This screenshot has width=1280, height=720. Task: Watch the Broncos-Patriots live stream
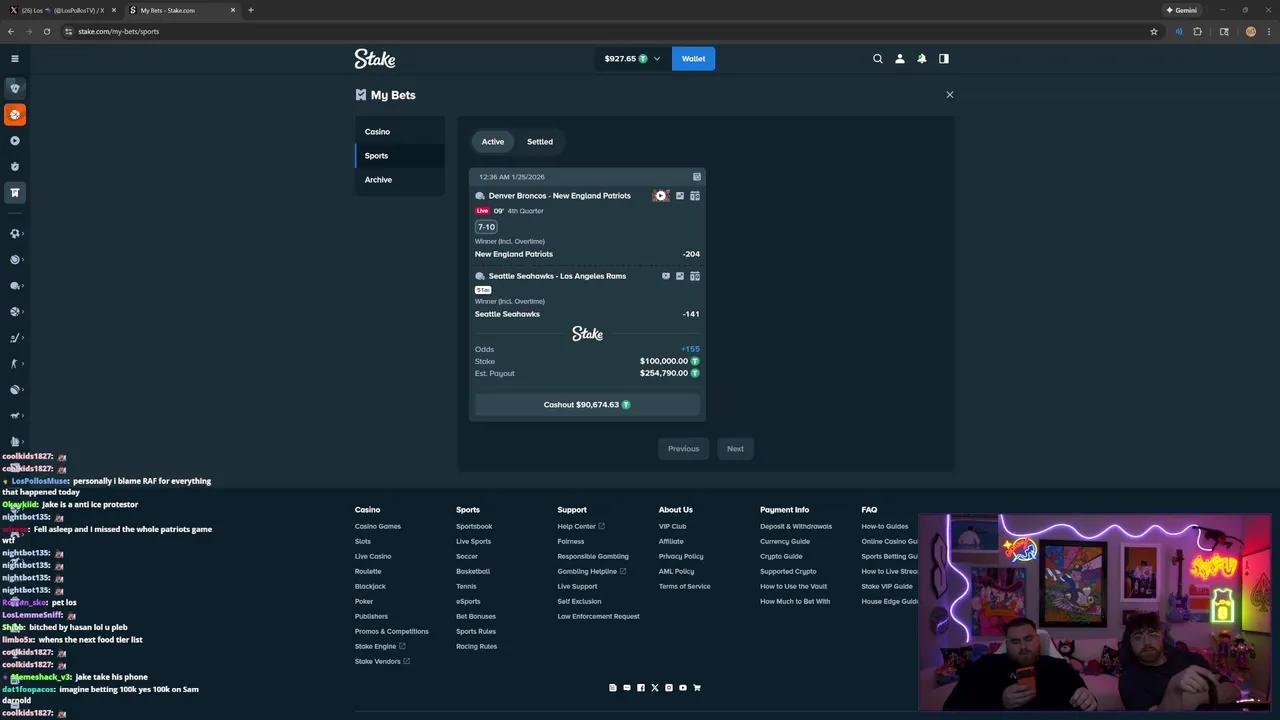coord(660,196)
